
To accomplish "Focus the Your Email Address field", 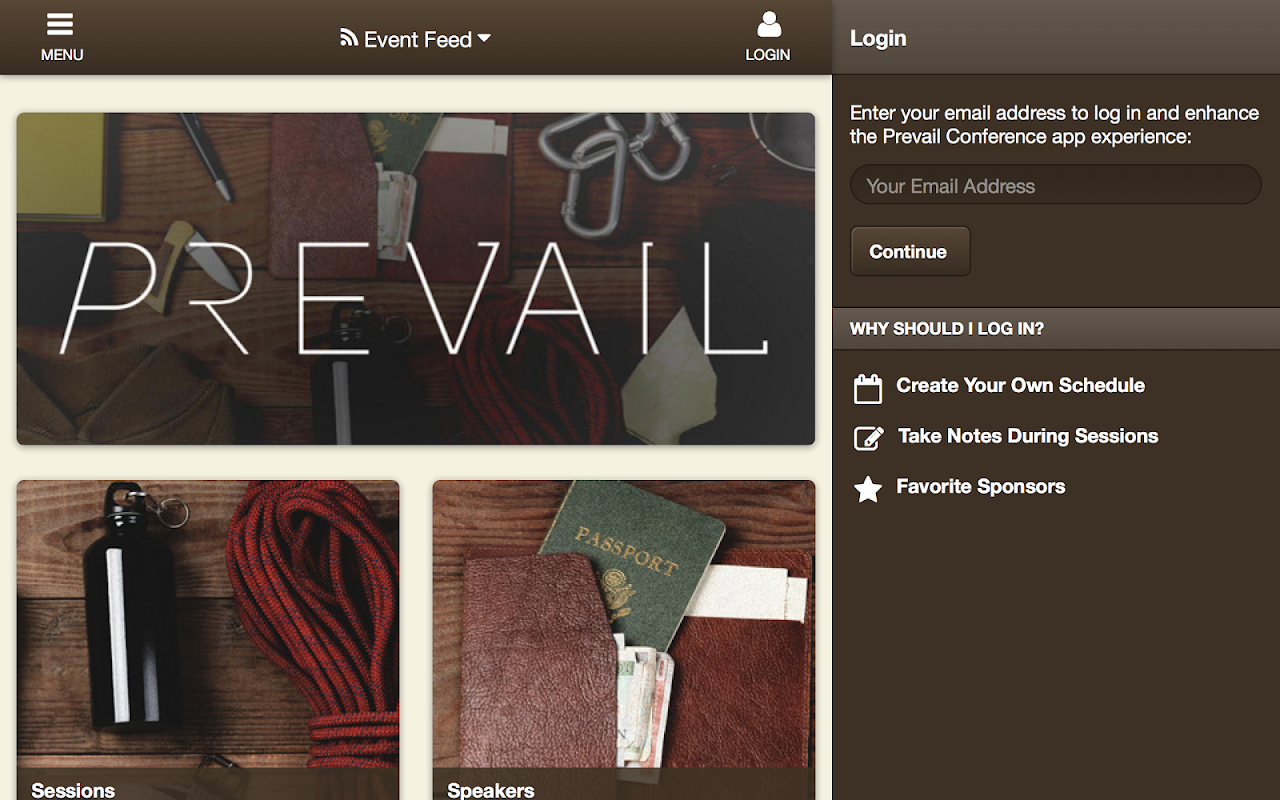I will (x=1056, y=185).
